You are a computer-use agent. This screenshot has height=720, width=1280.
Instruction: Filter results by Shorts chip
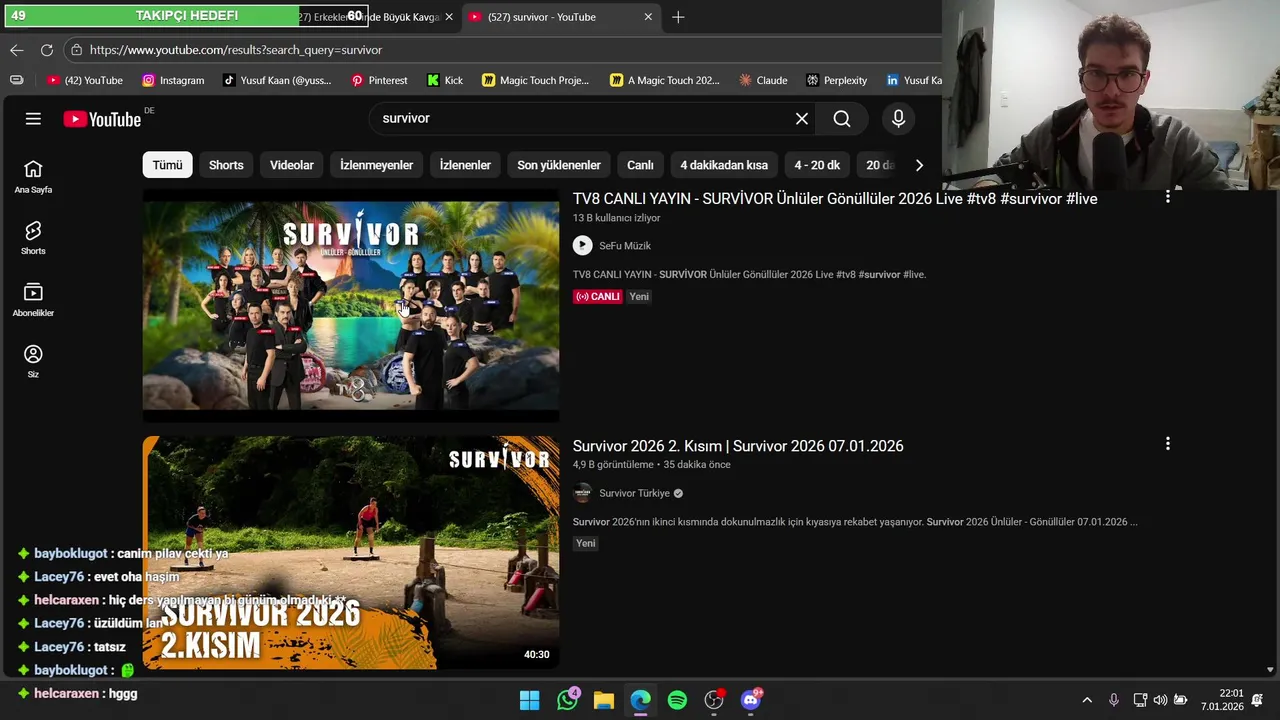tap(226, 165)
